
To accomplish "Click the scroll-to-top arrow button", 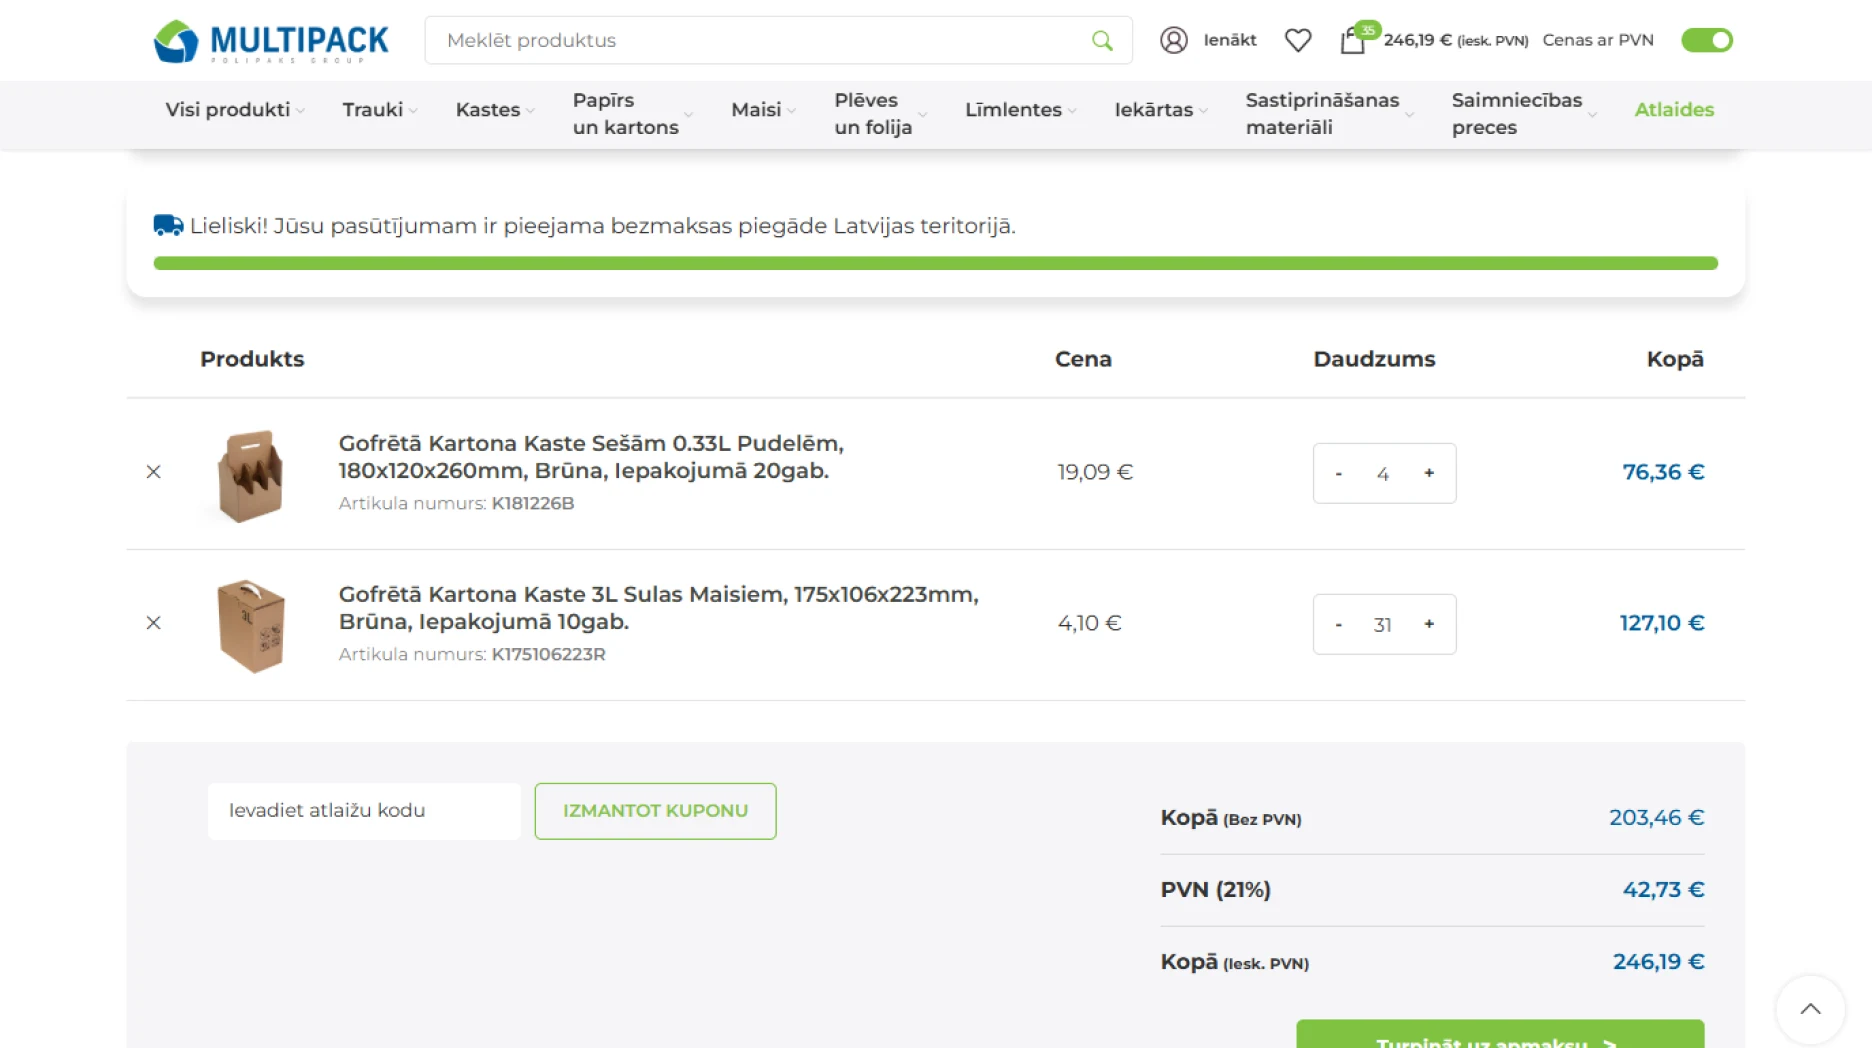I will (x=1810, y=1009).
